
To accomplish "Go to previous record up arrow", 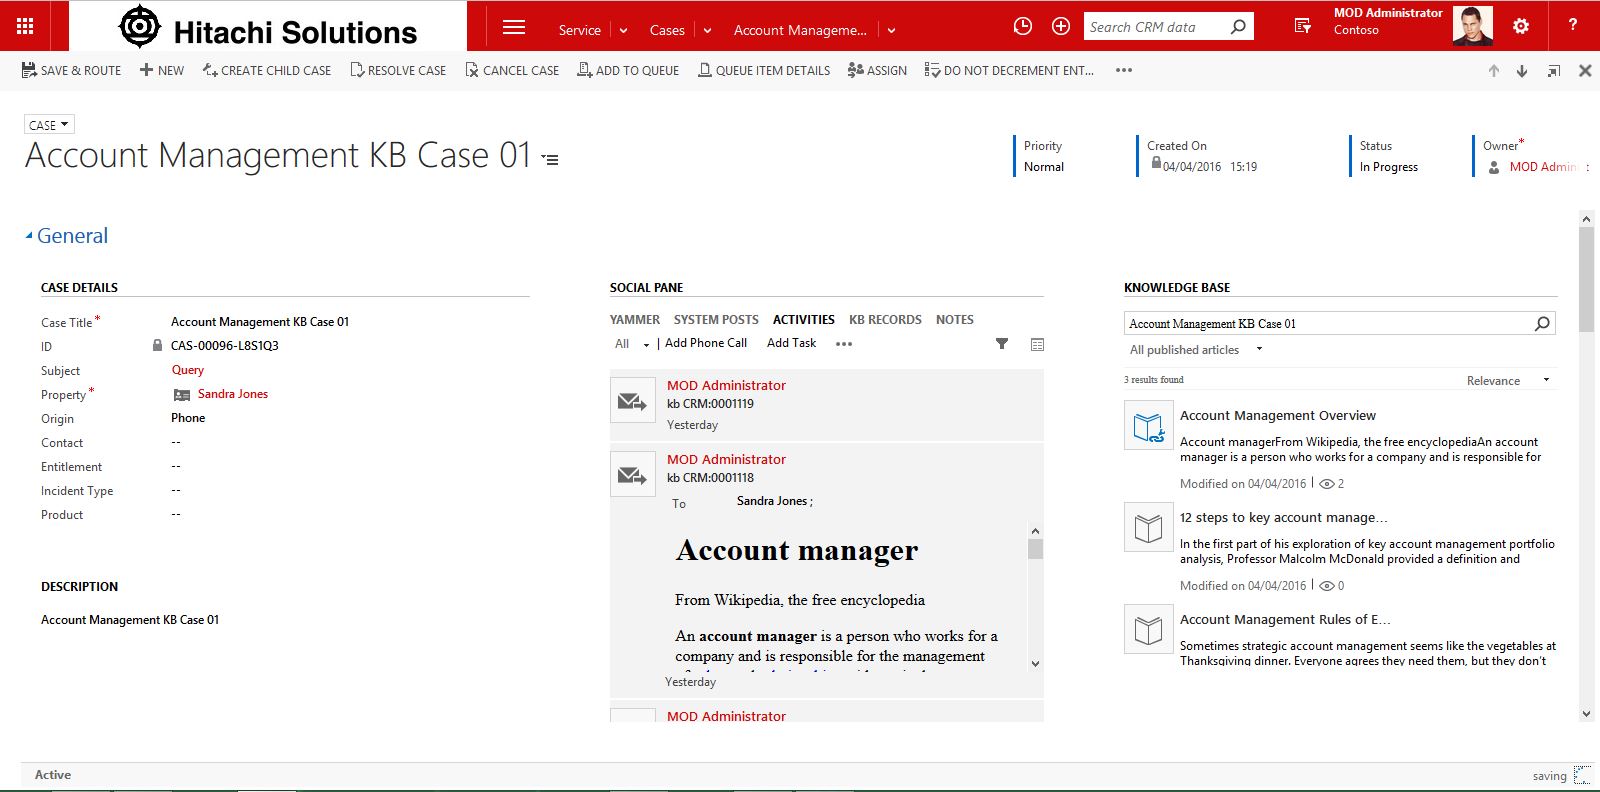I will click(x=1494, y=71).
